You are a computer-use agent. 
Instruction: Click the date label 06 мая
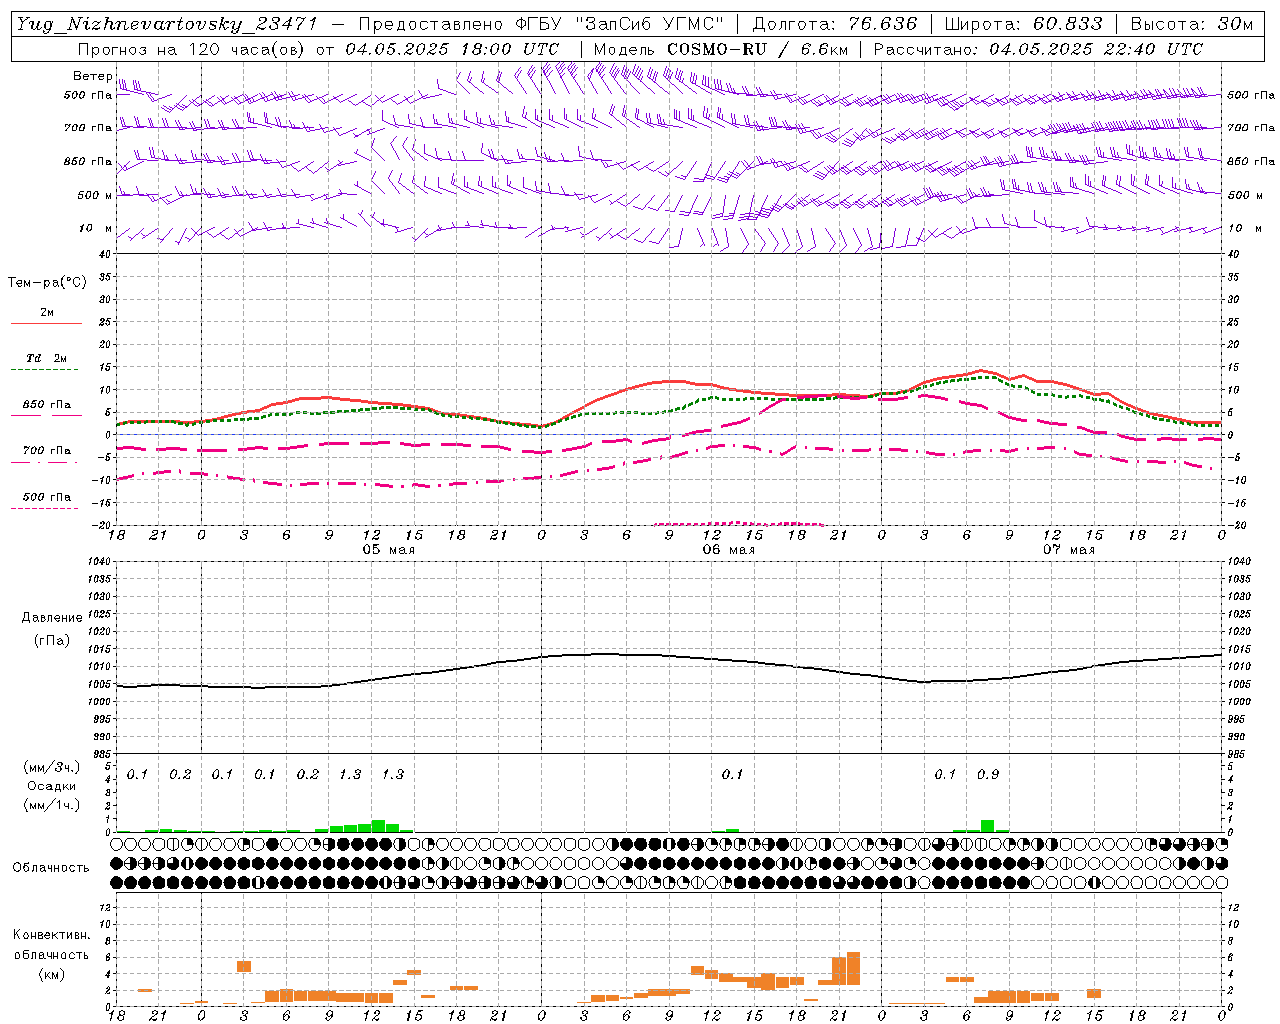pyautogui.click(x=728, y=550)
